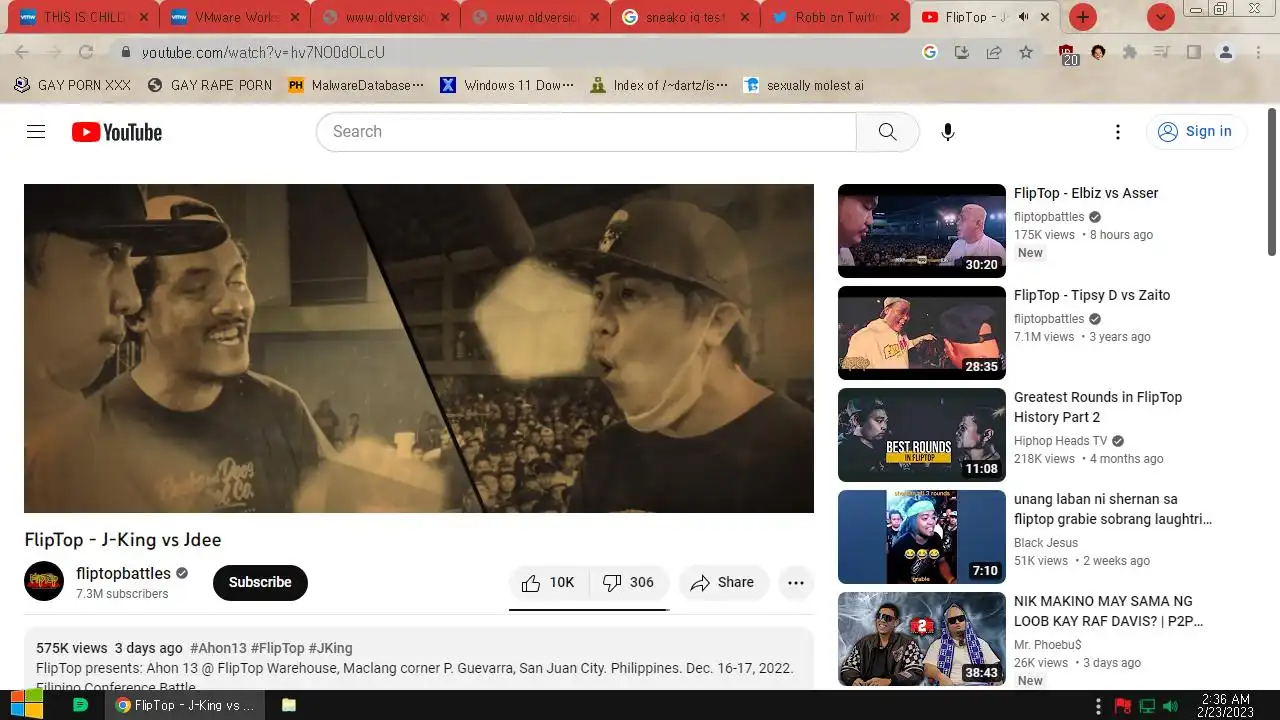This screenshot has width=1280, height=720.
Task: Click Sign in on YouTube
Action: pos(1195,132)
